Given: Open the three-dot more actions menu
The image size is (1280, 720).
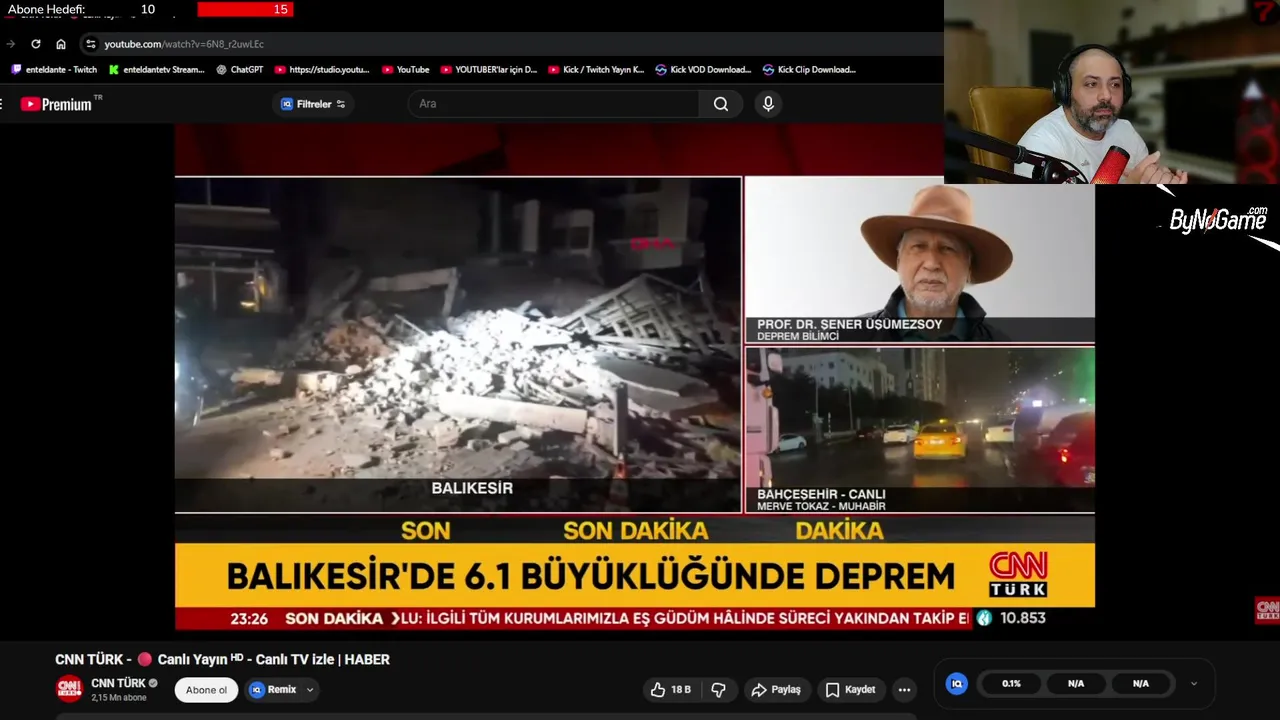Looking at the screenshot, I should [x=905, y=690].
